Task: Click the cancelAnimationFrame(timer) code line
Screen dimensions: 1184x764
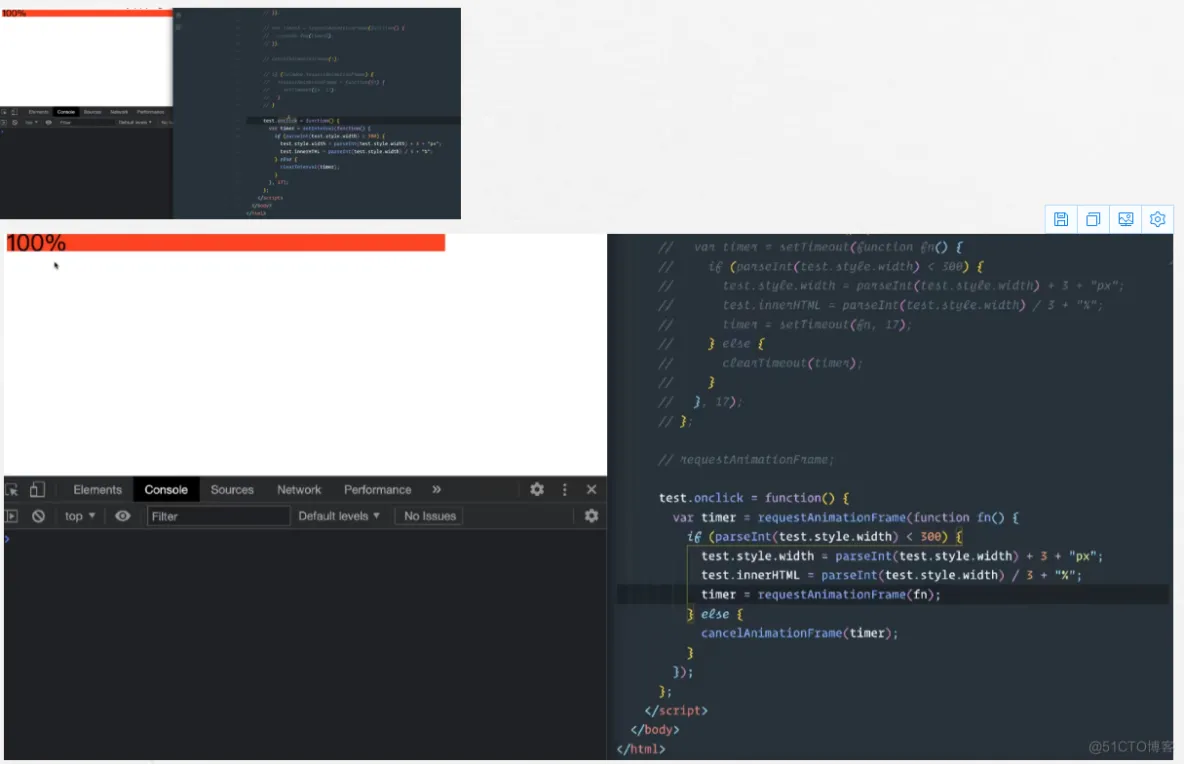Action: coord(800,633)
